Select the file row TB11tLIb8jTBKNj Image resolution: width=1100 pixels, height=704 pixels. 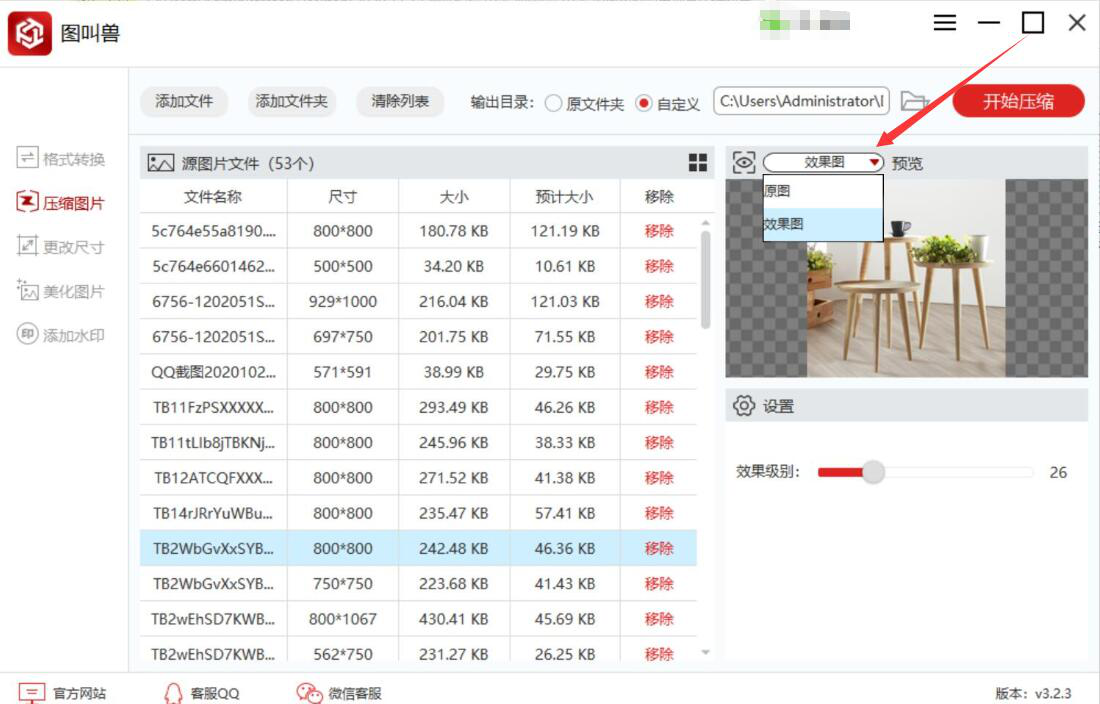pos(418,442)
